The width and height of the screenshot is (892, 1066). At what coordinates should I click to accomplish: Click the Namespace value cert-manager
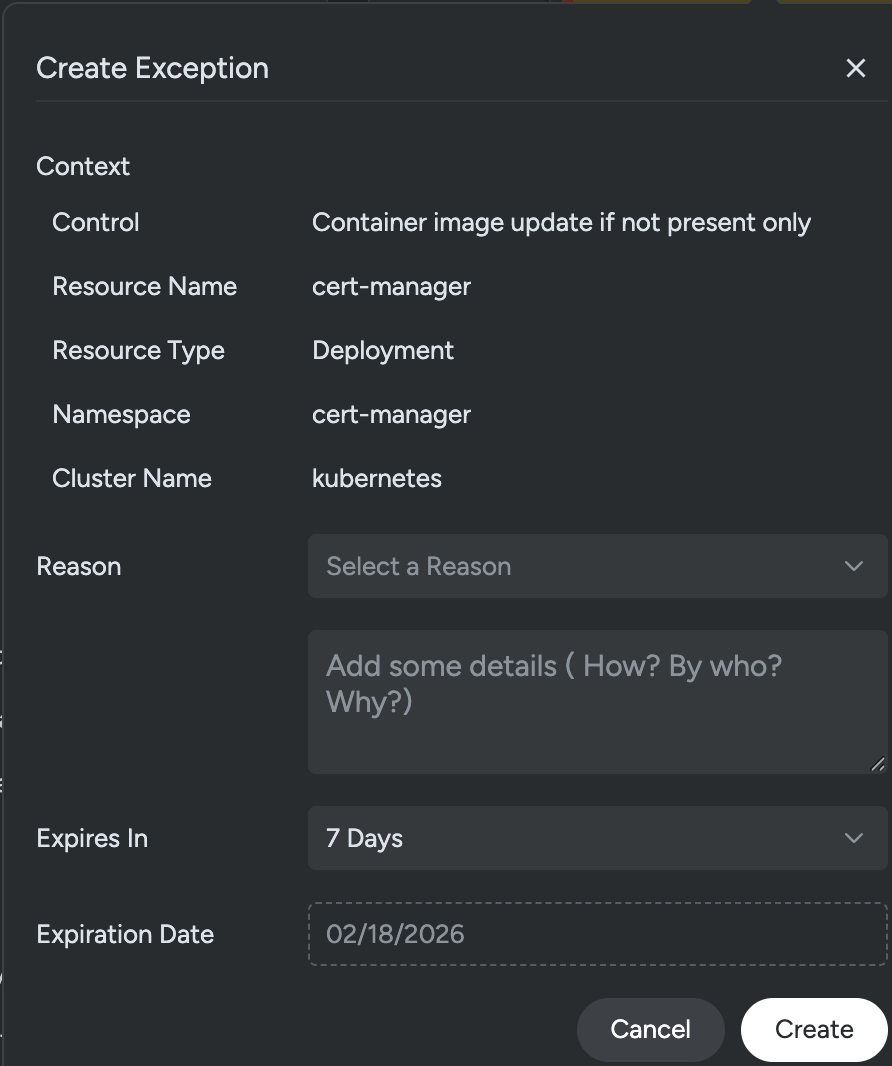(391, 414)
